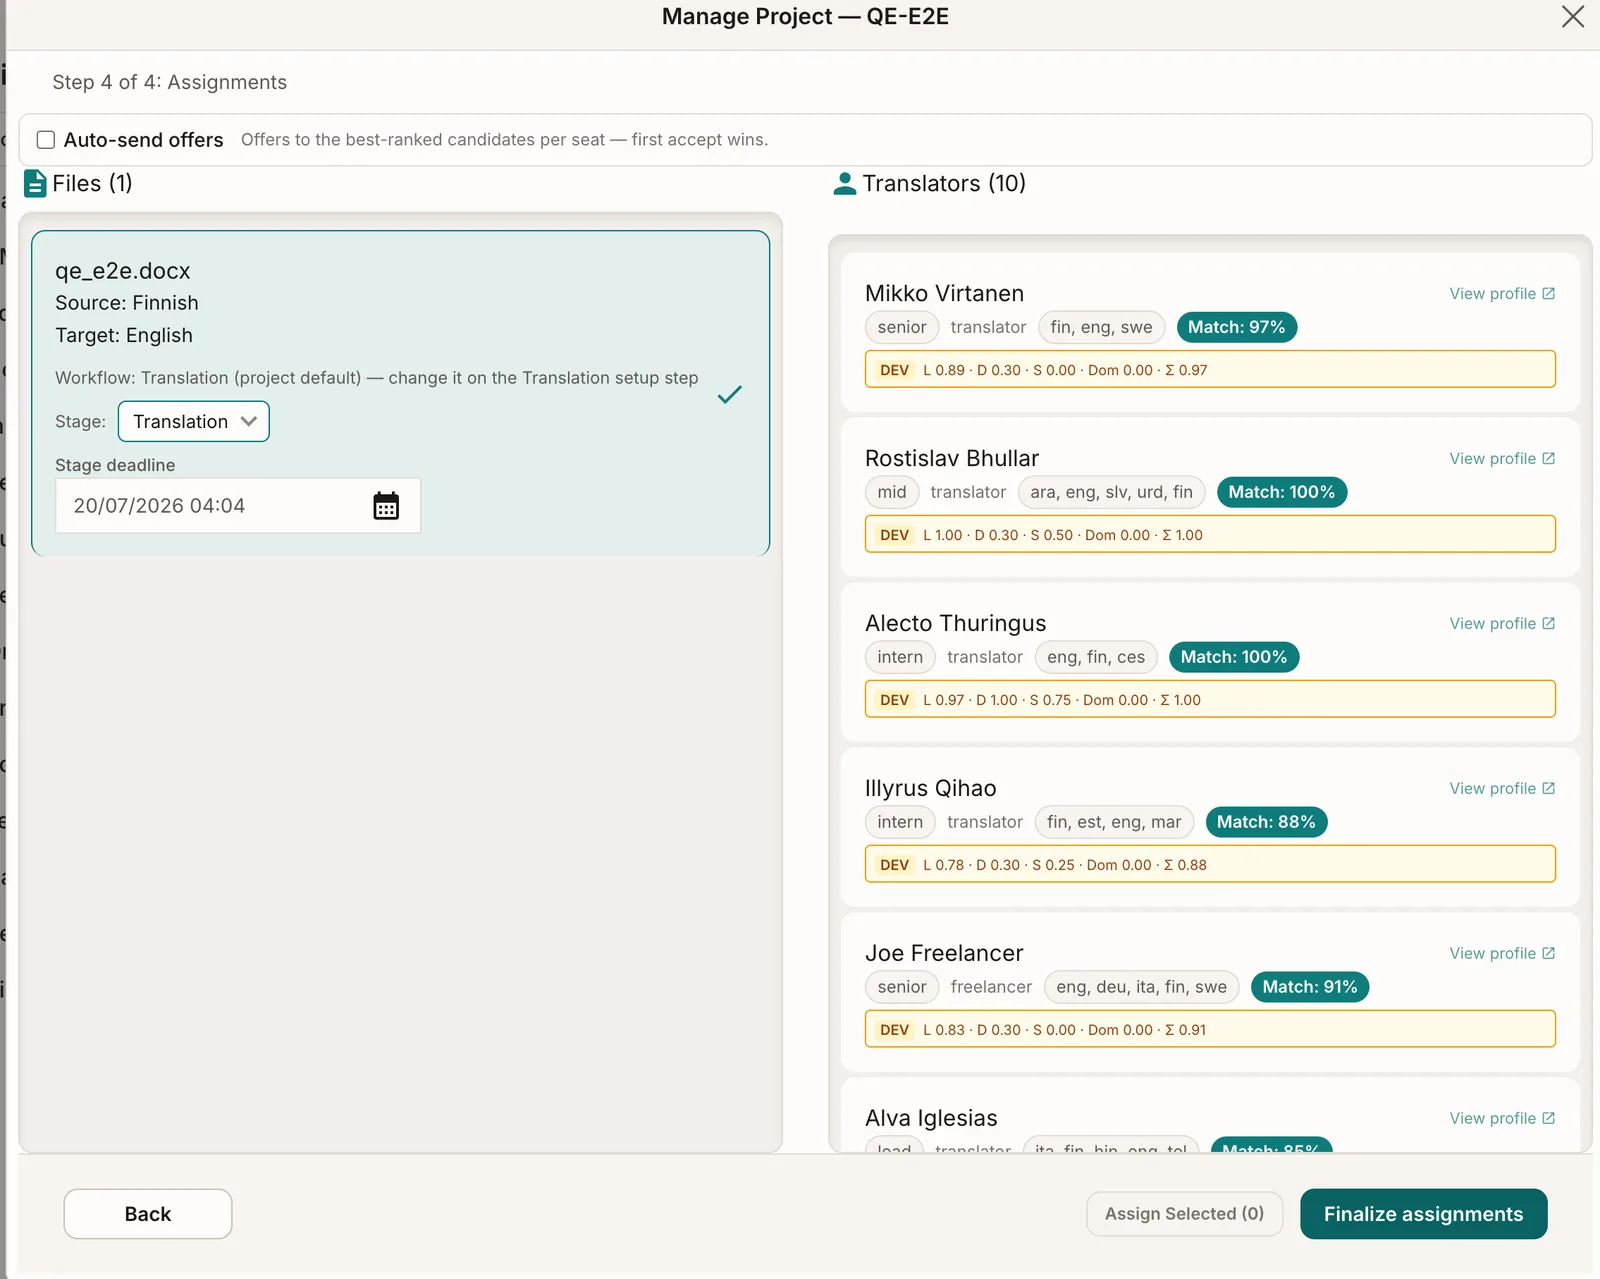Image resolution: width=1600 pixels, height=1279 pixels.
Task: Click the Translators (10) heading
Action: tap(944, 184)
